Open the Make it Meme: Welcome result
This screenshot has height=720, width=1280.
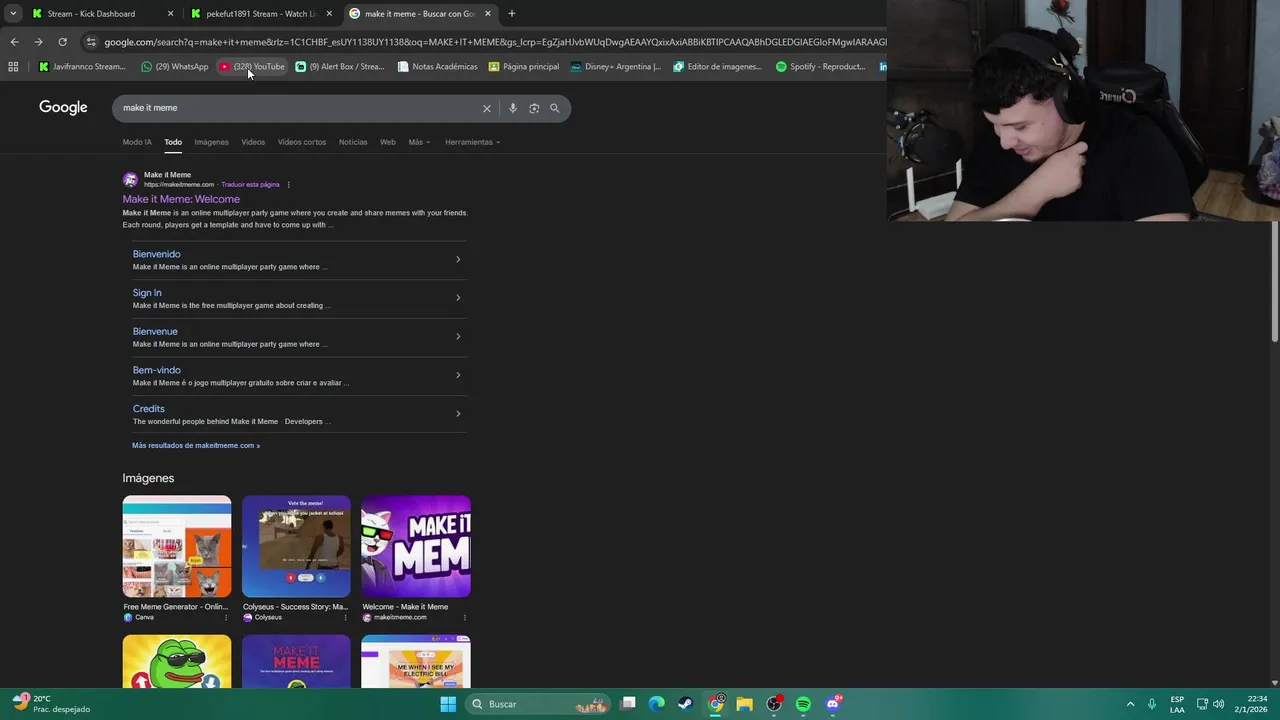[x=181, y=199]
